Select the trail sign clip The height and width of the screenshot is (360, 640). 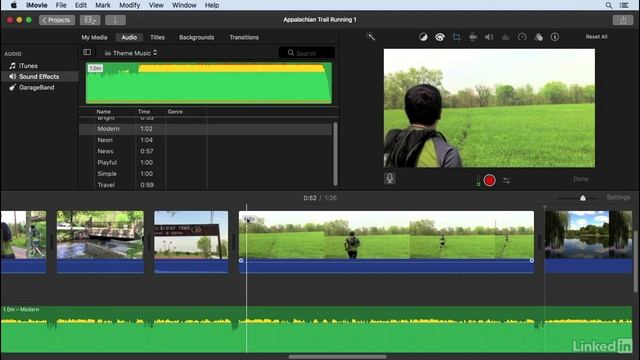tap(191, 242)
